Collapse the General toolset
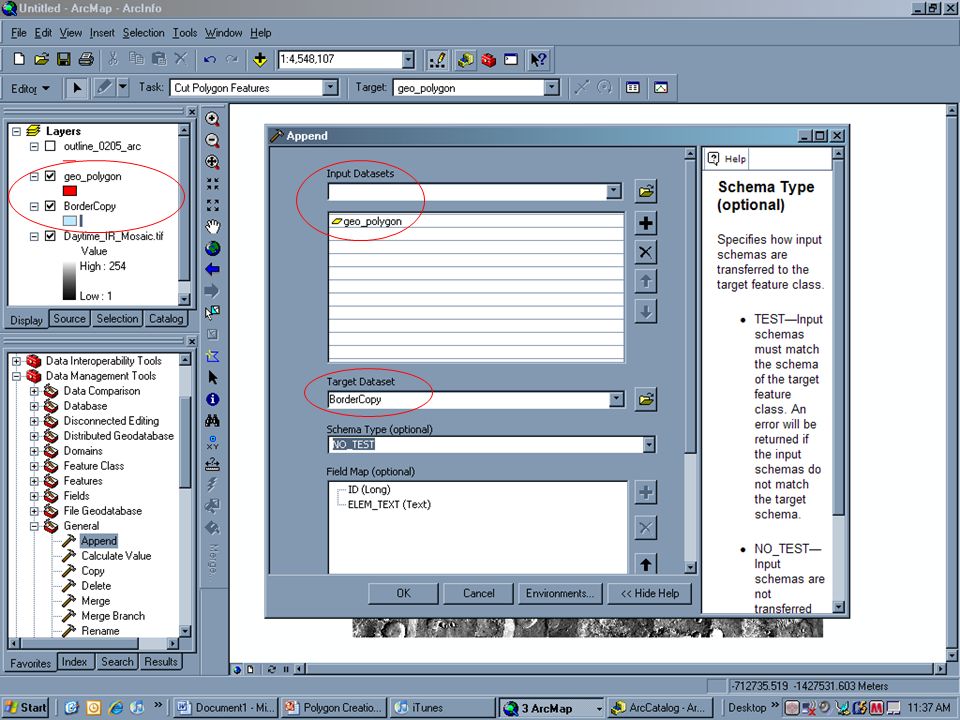Screen dimensions: 960x720 coord(34,527)
